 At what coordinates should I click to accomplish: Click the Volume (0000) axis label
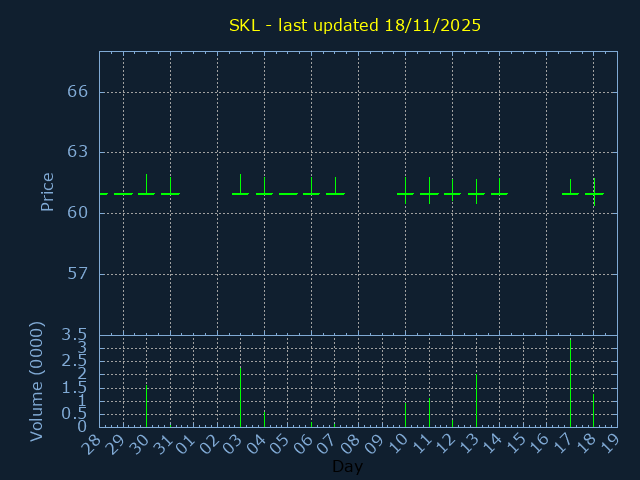(37, 381)
